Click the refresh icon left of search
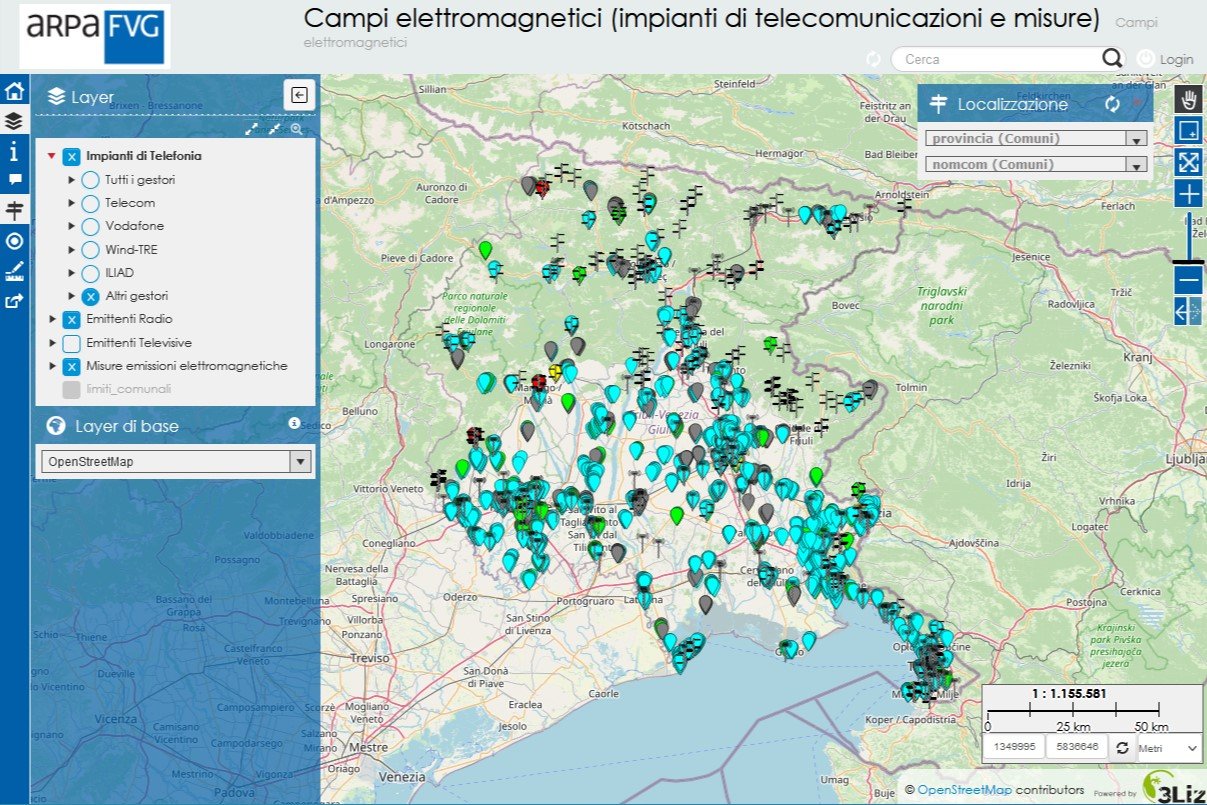This screenshot has width=1207, height=805. [x=873, y=59]
